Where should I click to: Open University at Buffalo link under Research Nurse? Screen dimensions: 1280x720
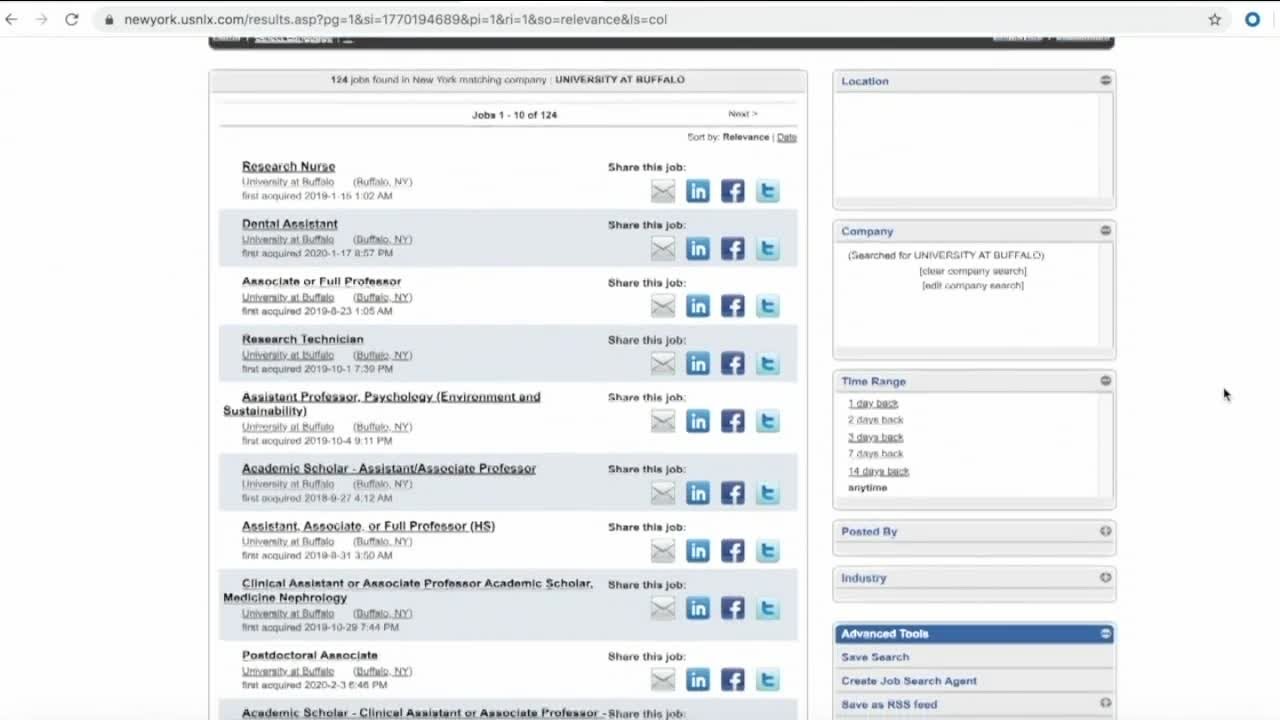coord(288,182)
